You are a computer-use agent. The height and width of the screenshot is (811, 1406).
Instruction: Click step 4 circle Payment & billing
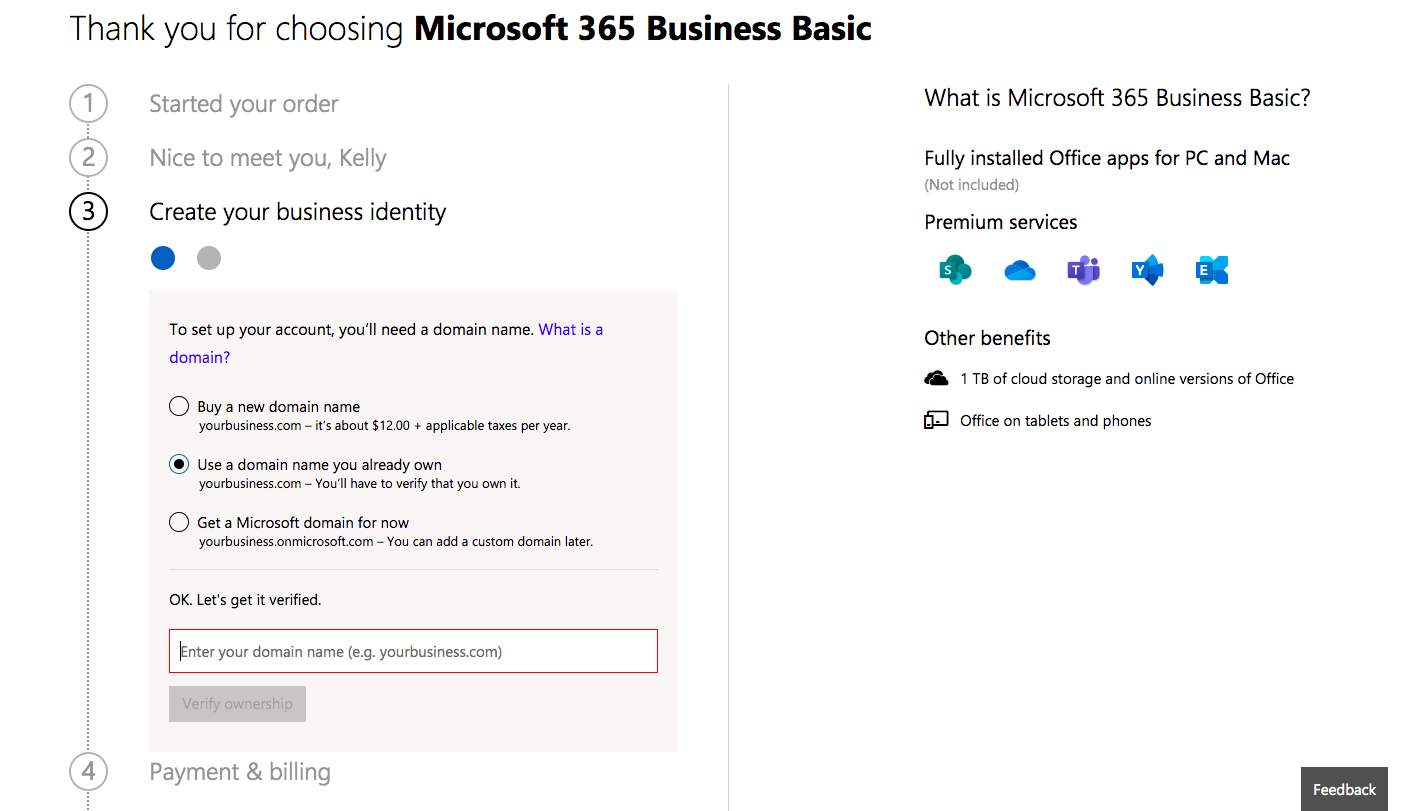coord(88,772)
